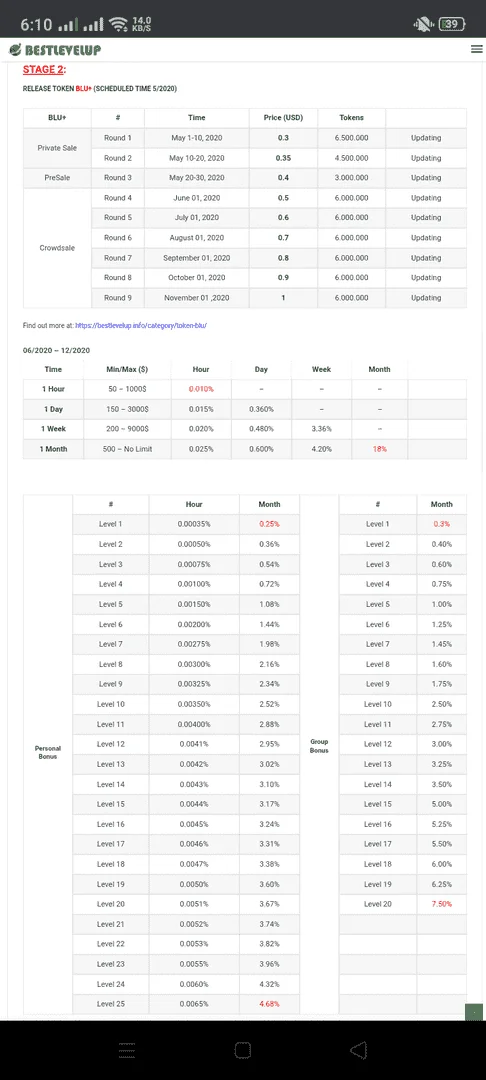This screenshot has width=486, height=1080.
Task: Select the Level 25 row label
Action: 111,1004
